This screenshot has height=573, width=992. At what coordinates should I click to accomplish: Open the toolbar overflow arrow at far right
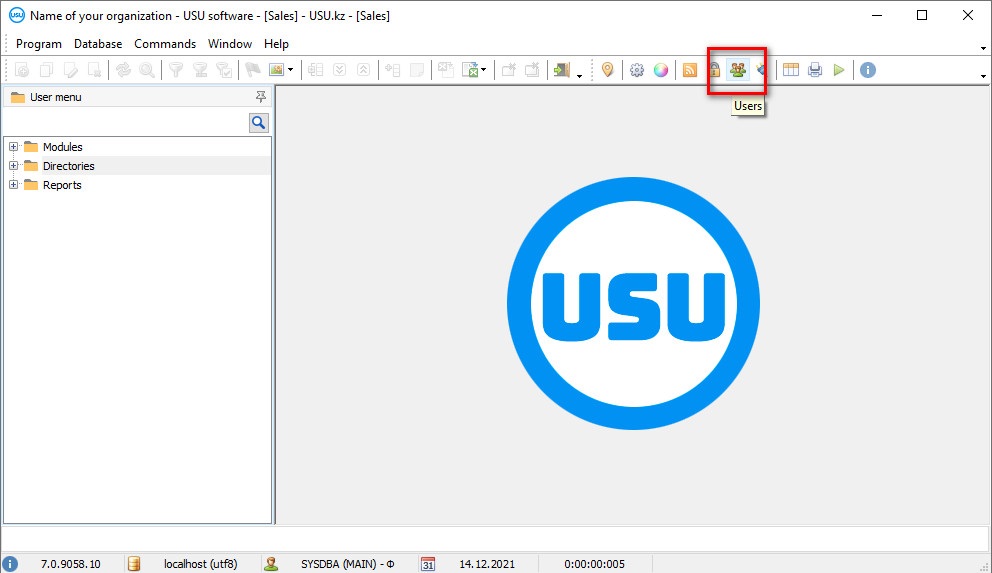(983, 77)
